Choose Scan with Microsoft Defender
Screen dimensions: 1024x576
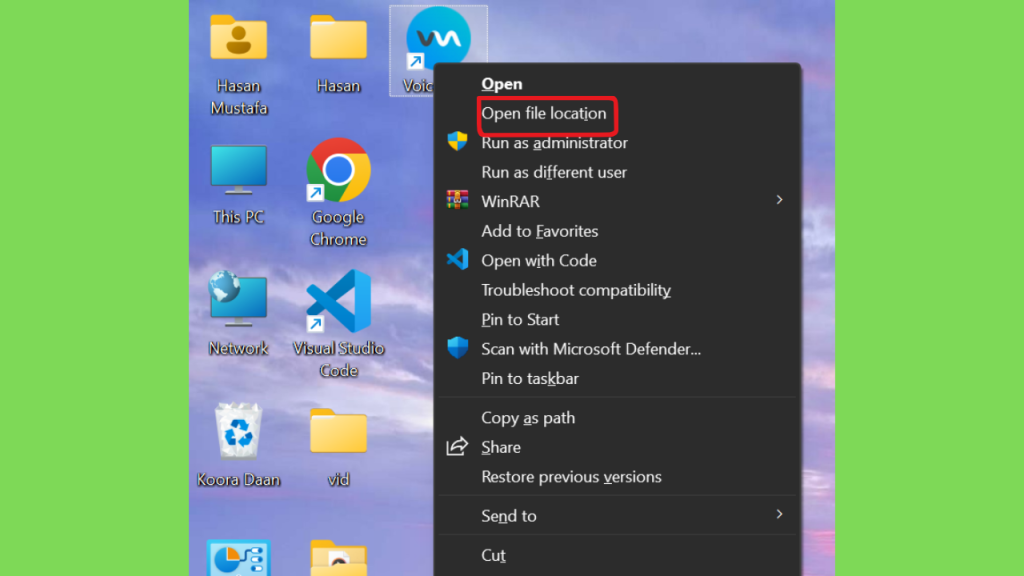tap(591, 349)
